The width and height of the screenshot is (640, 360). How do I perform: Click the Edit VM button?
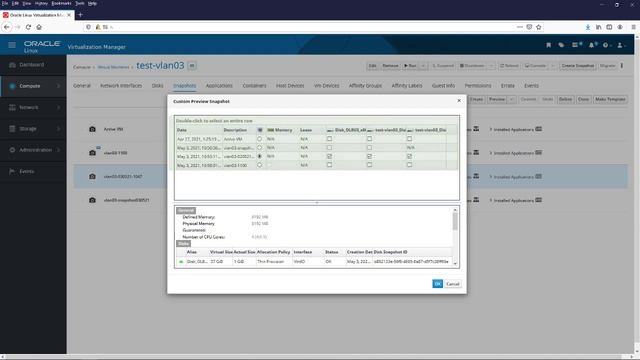click(372, 66)
